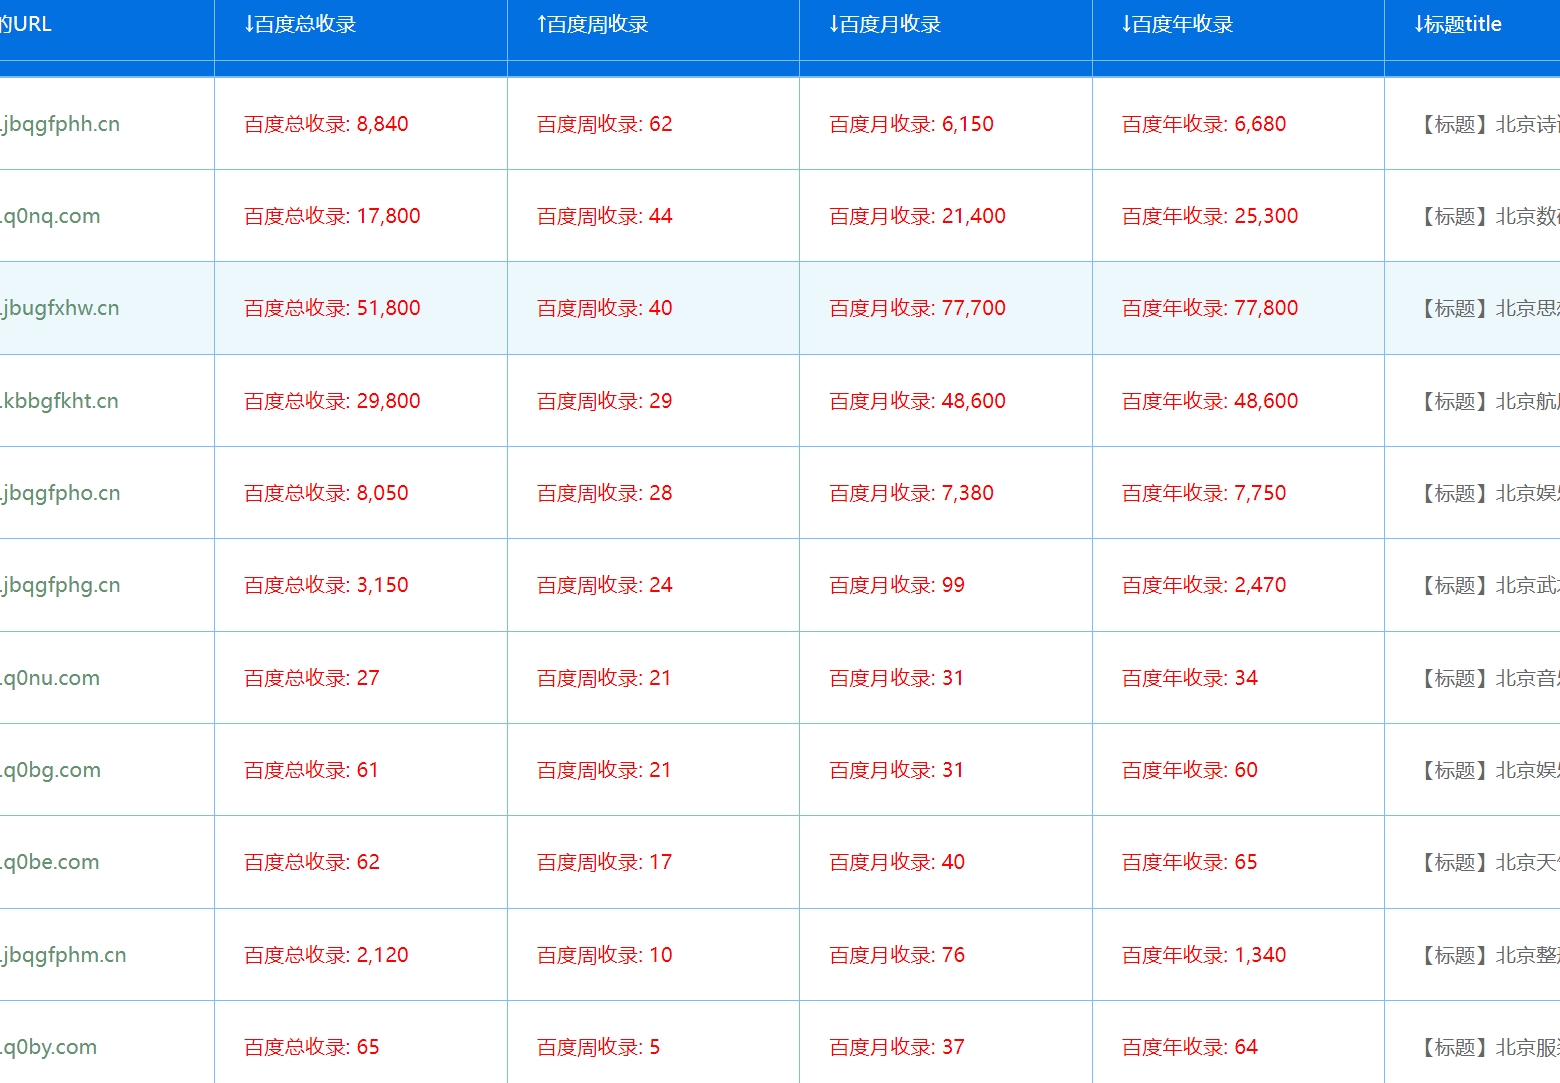Open the jbqgfphh.cn link

(x=60, y=124)
